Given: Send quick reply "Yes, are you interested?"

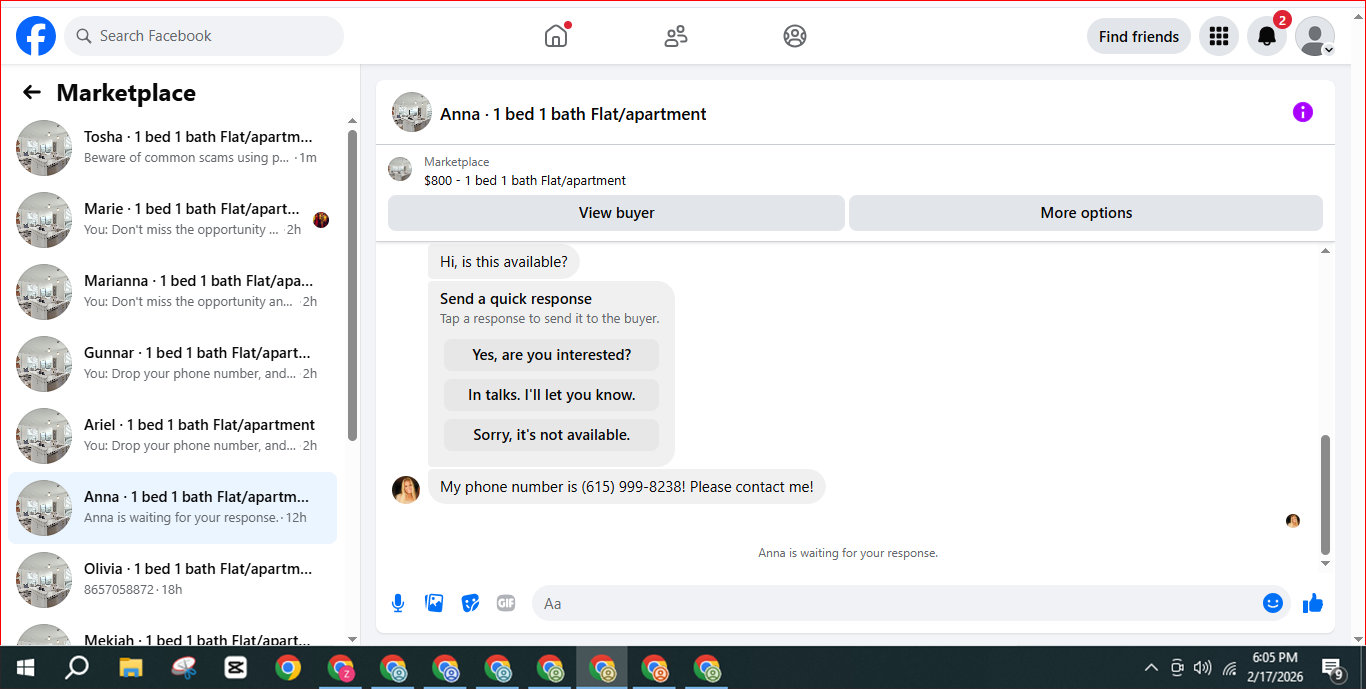Looking at the screenshot, I should click(x=551, y=354).
